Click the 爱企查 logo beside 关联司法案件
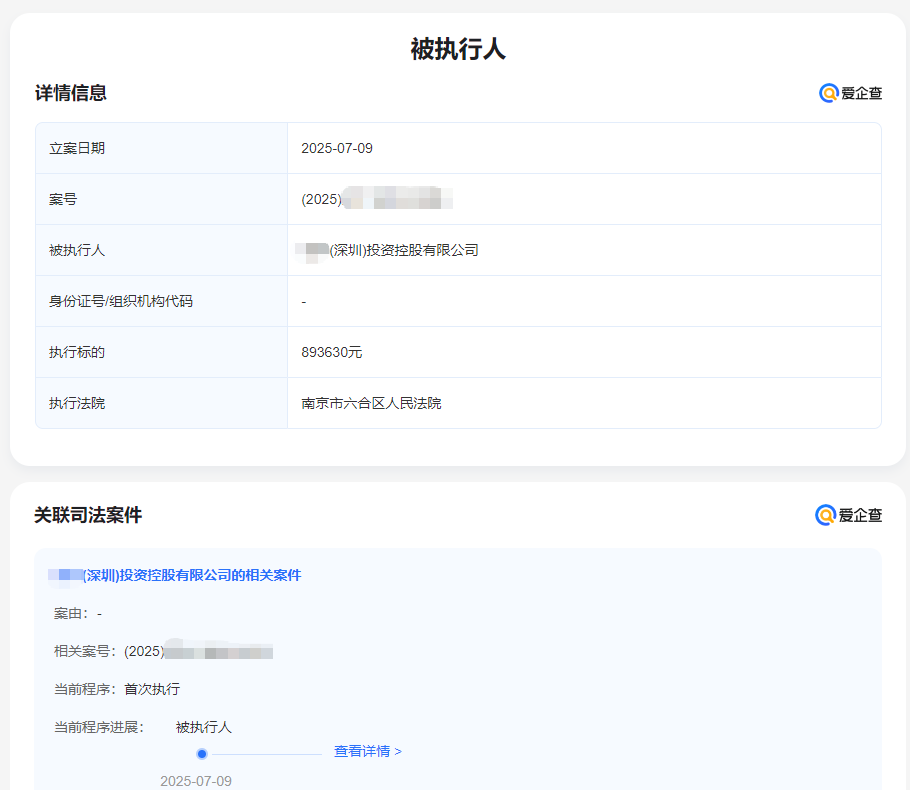 848,515
